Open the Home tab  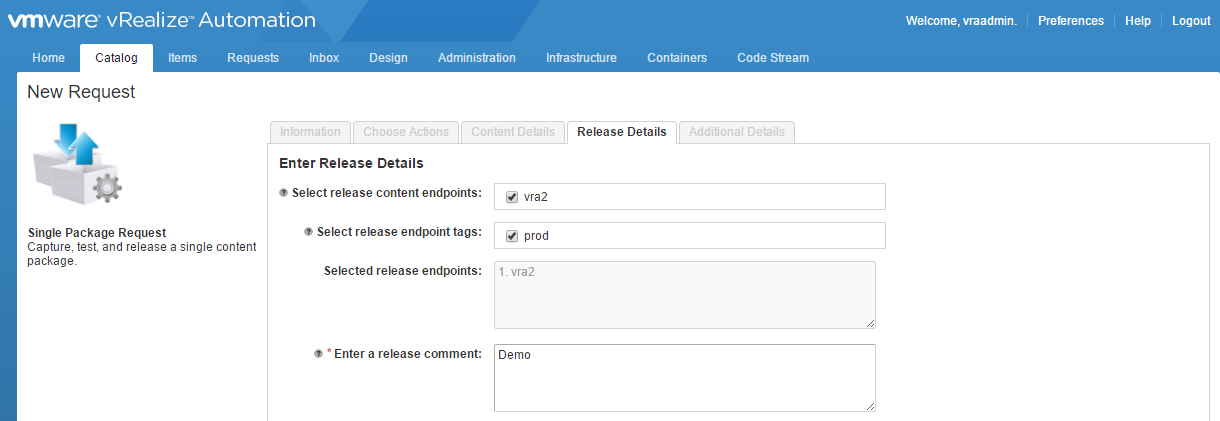(x=48, y=58)
